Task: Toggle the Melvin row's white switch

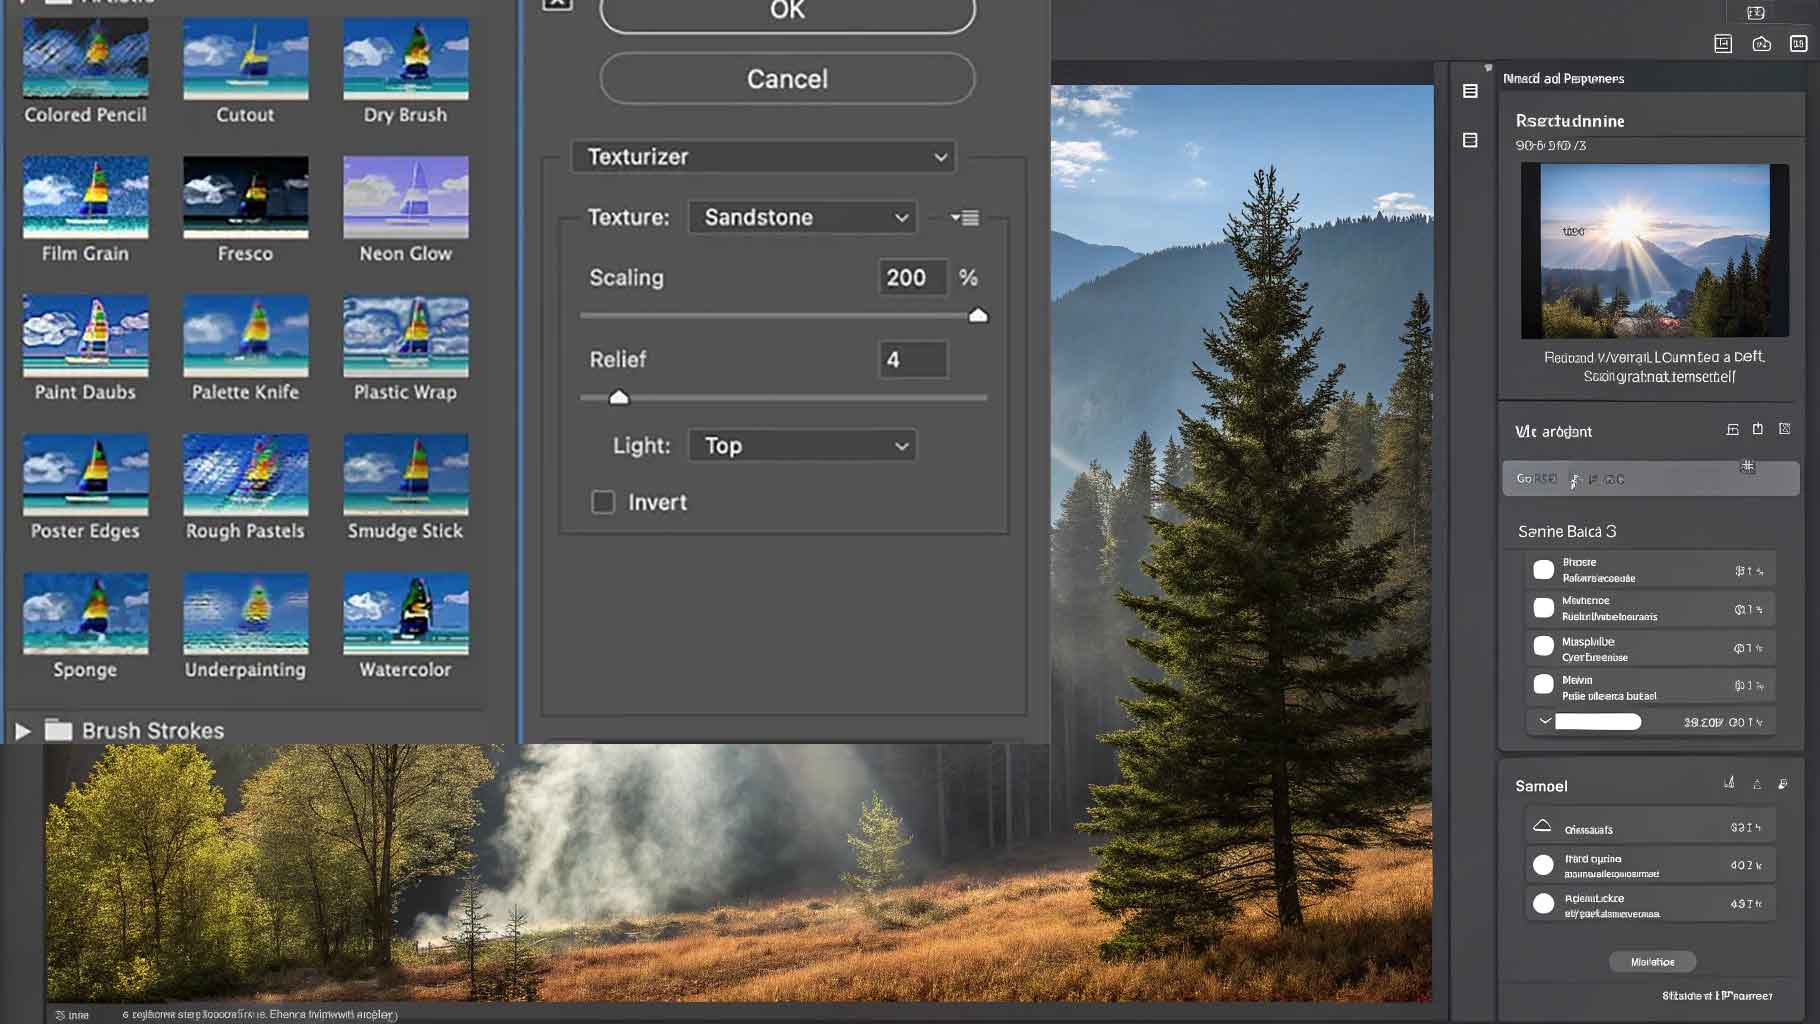Action: click(1543, 685)
